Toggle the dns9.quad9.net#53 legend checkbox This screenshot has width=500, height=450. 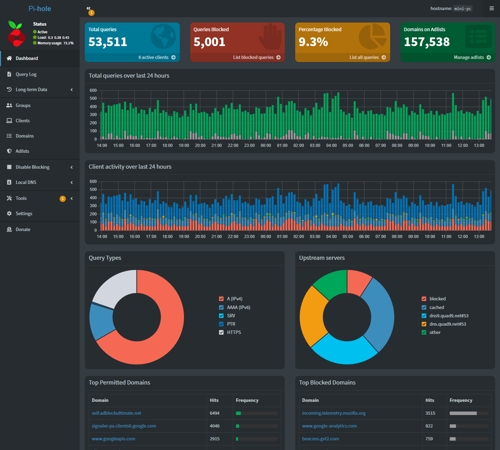[x=424, y=316]
